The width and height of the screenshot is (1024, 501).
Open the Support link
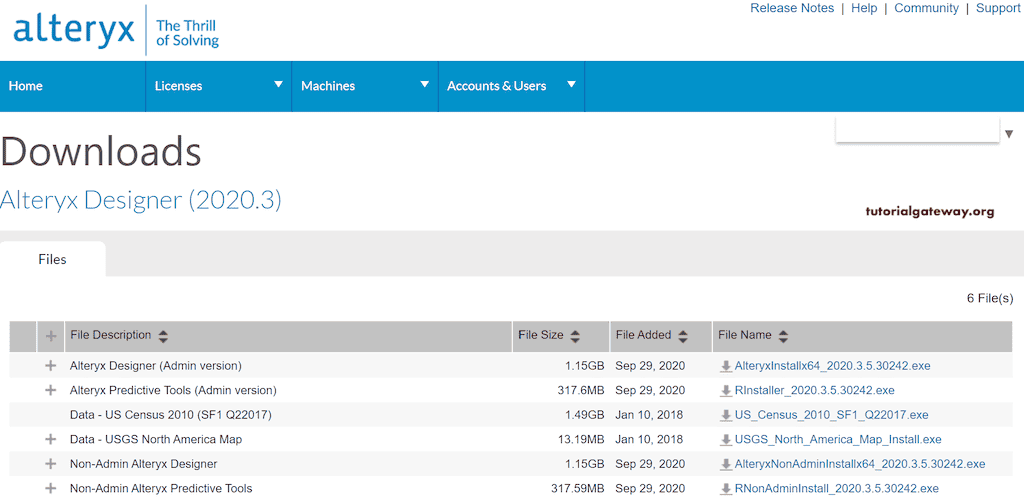[x=998, y=8]
